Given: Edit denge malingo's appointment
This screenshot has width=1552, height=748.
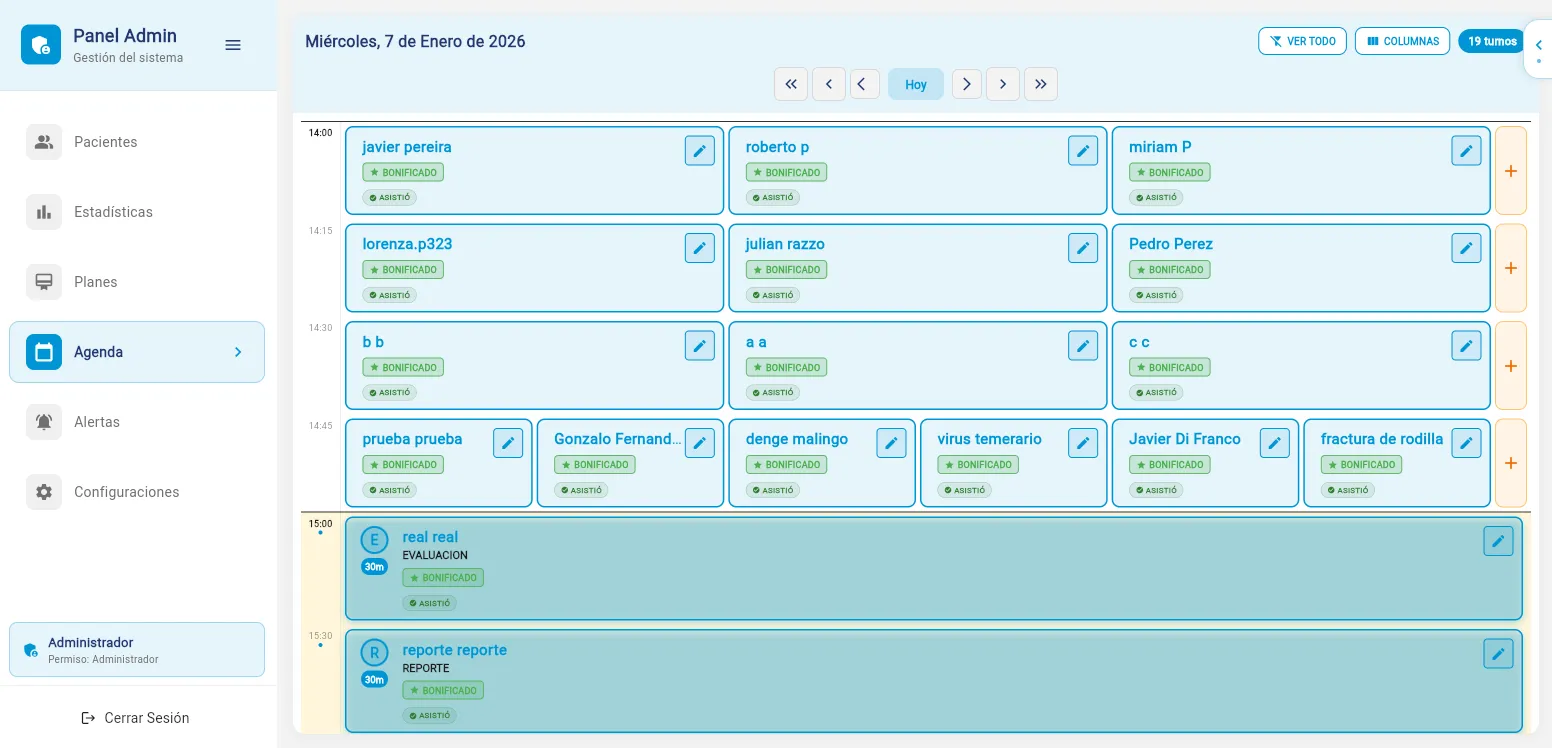Looking at the screenshot, I should 891,443.
